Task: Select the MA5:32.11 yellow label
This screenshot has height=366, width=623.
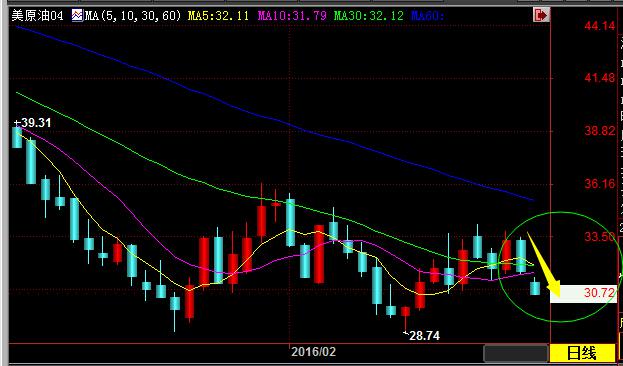Action: click(218, 16)
